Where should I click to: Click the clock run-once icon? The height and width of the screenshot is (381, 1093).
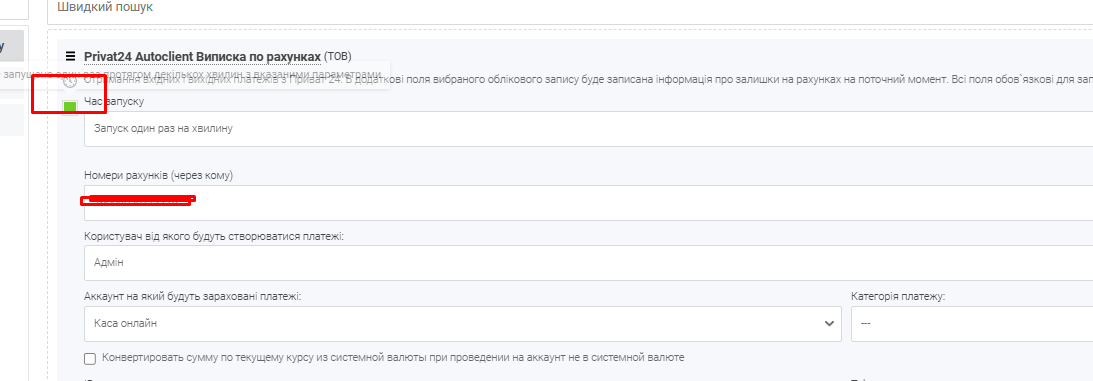click(70, 81)
